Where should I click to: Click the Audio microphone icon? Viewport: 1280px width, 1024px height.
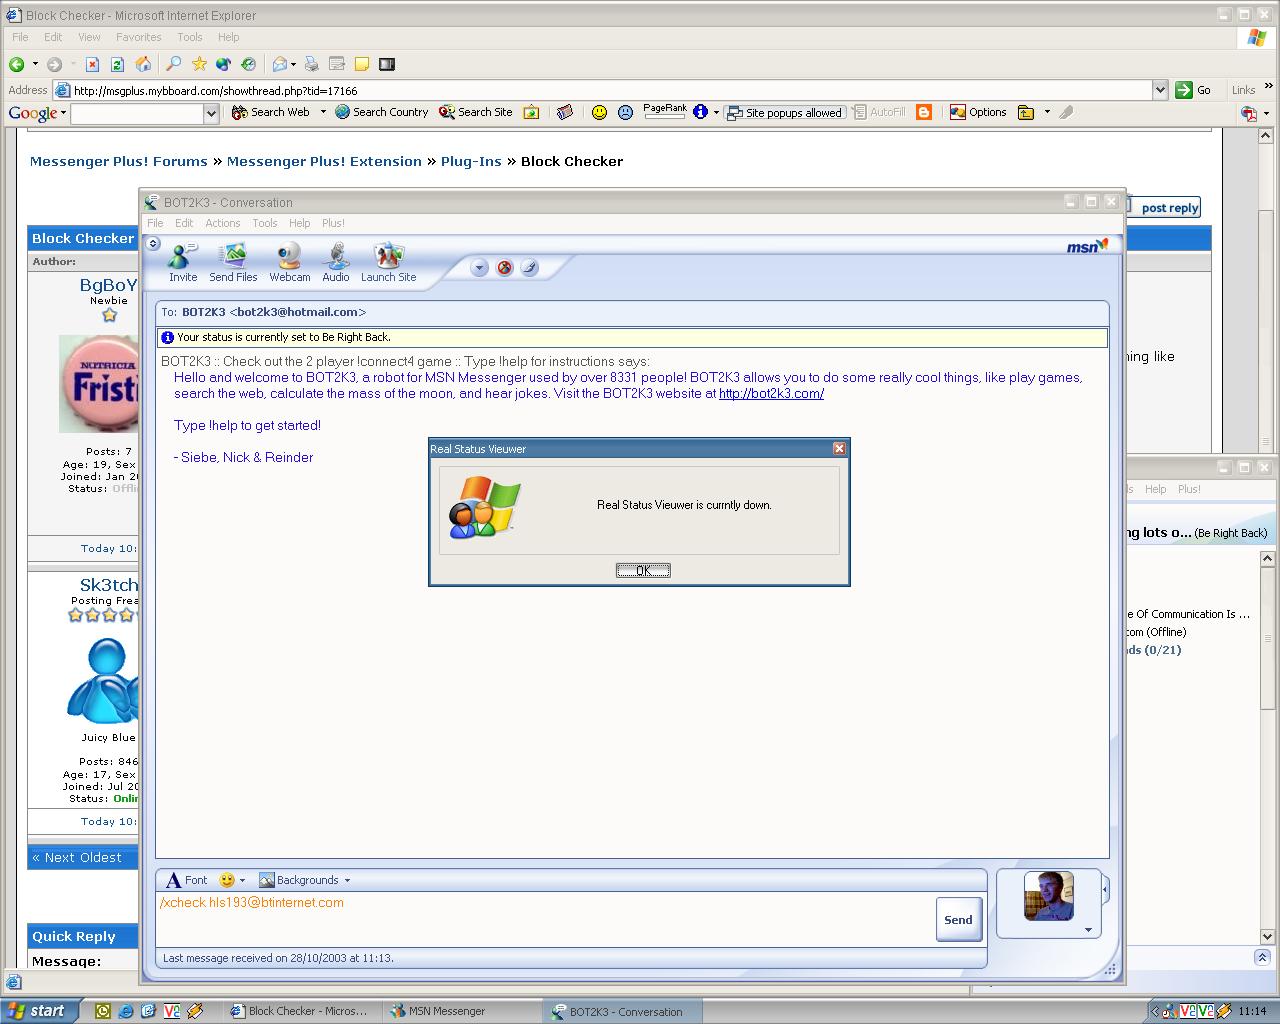336,258
